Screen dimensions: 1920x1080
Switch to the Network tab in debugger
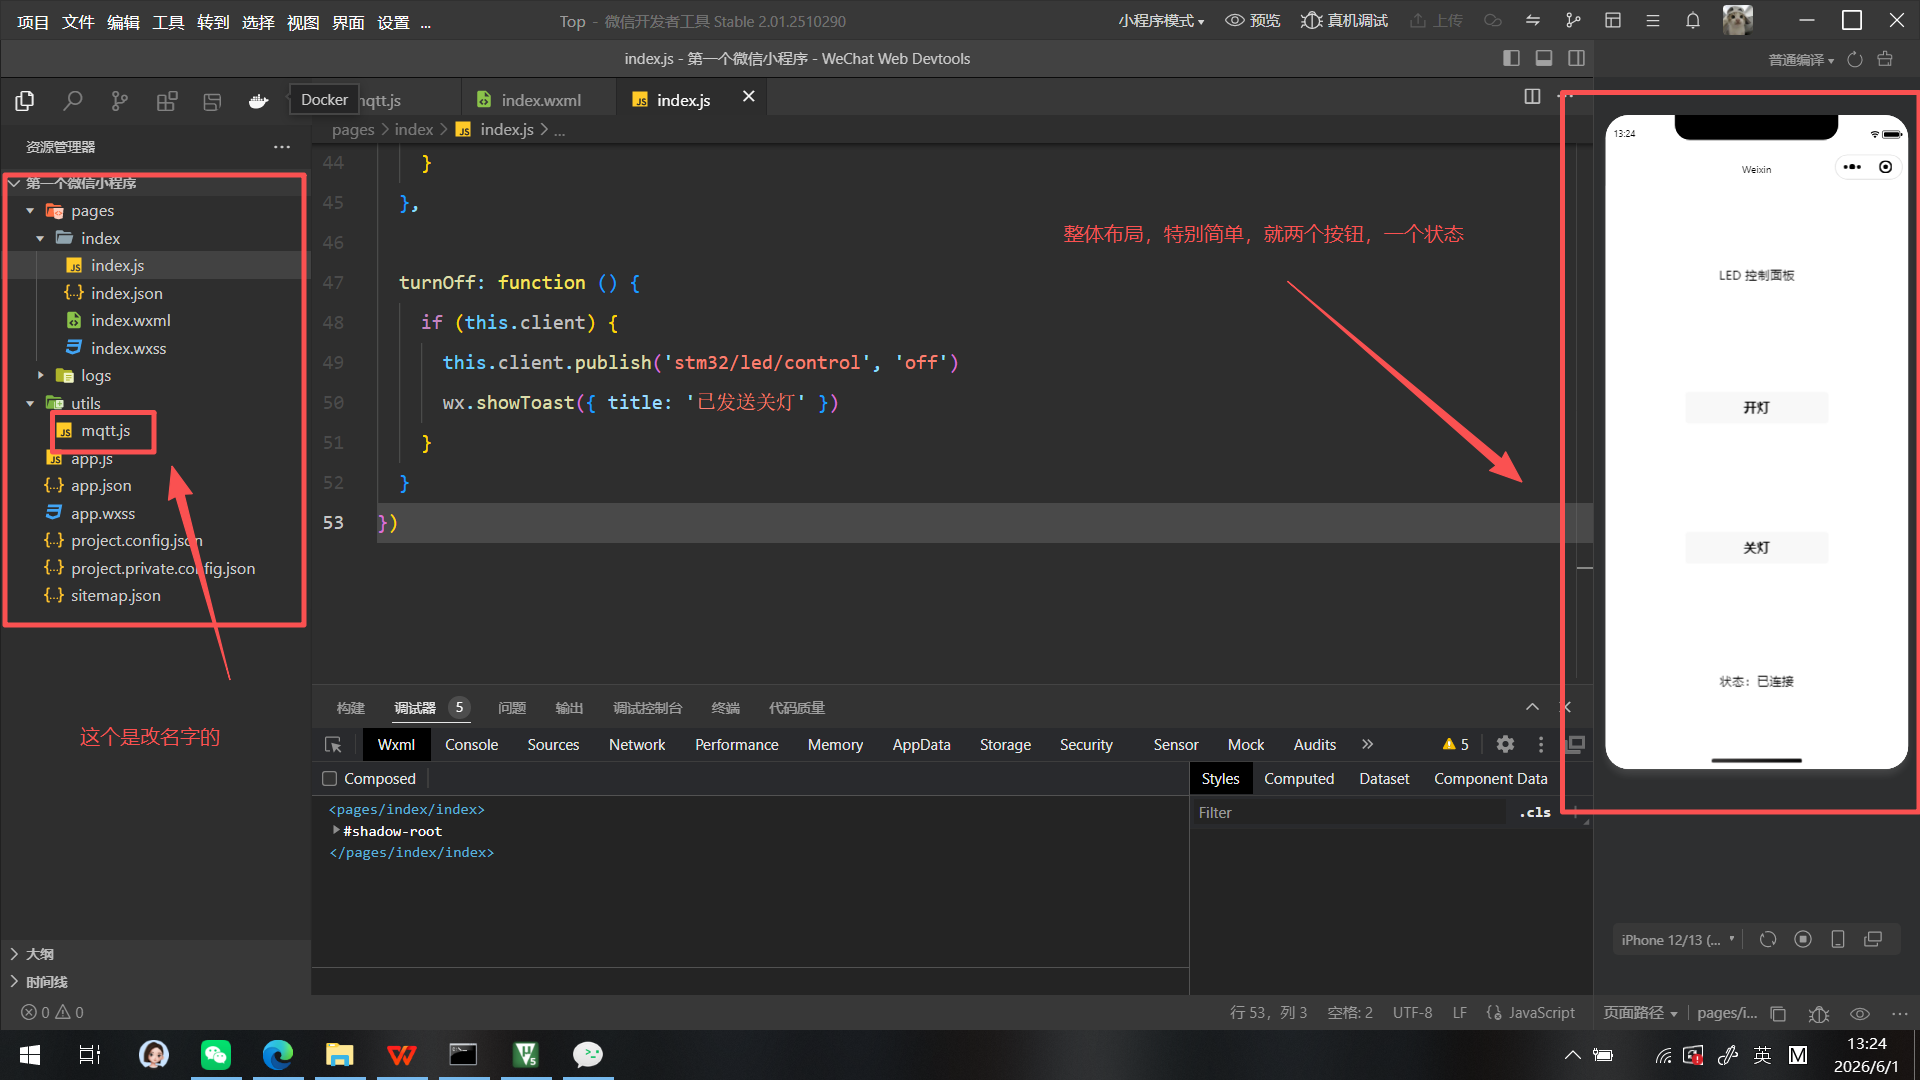(x=637, y=745)
